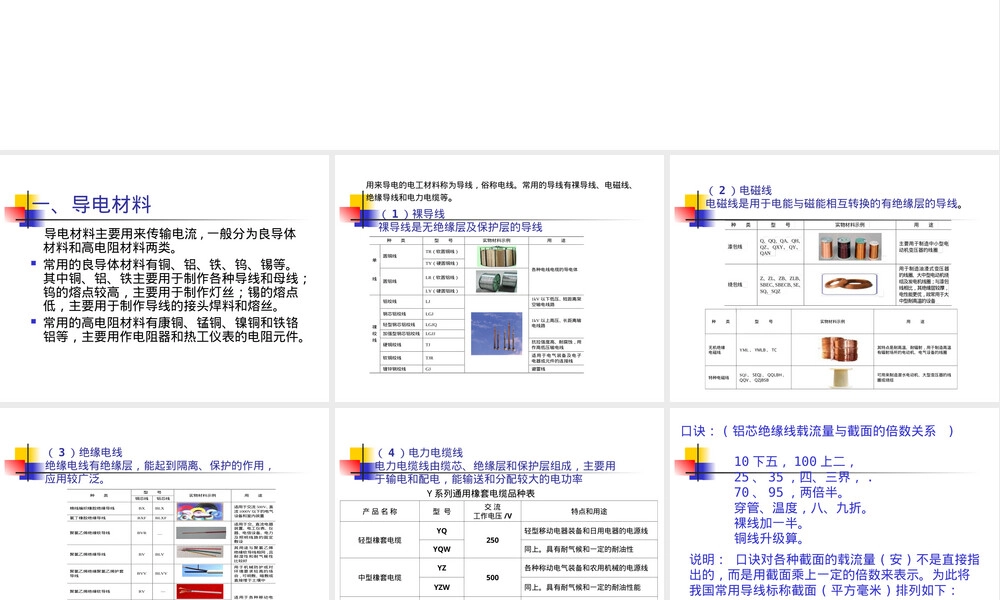Select the 中型橡套电缆 table cell
This screenshot has height=600, width=1000.
[x=380, y=578]
